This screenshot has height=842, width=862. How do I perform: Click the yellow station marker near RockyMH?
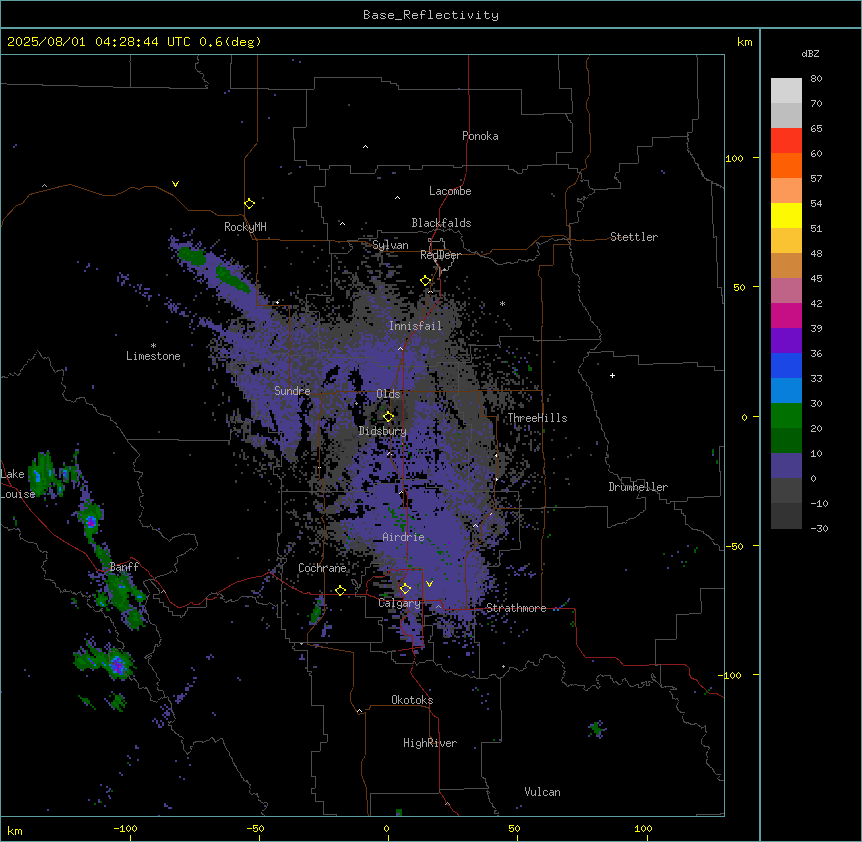tap(250, 204)
